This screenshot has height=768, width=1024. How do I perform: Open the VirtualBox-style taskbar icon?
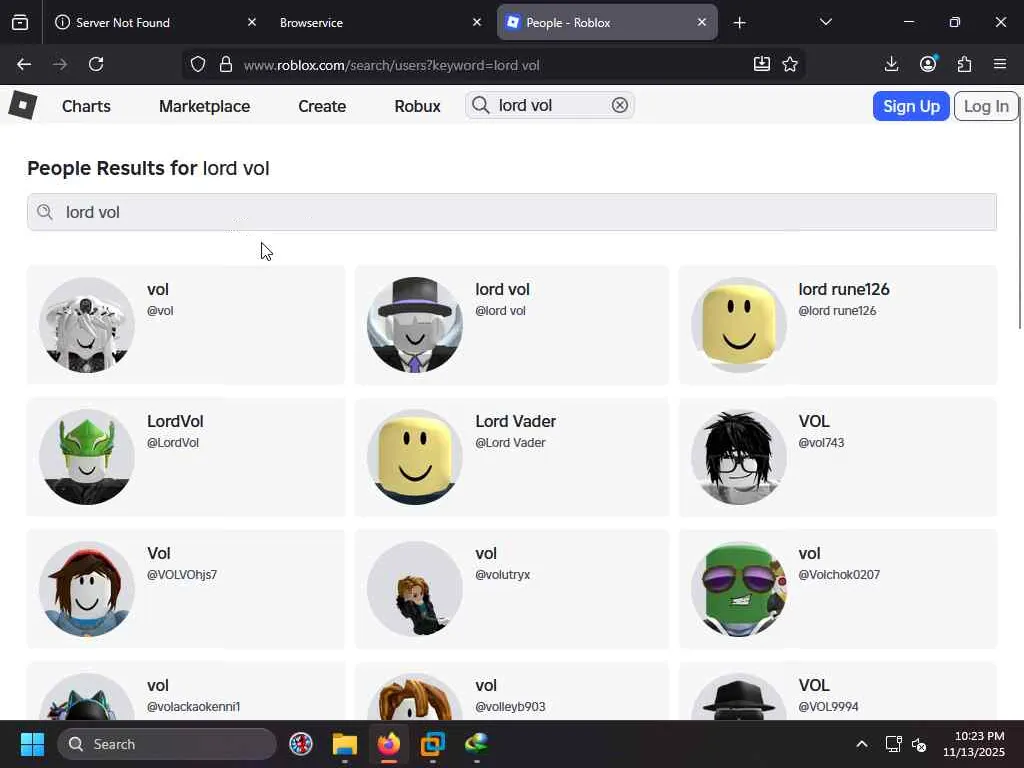[432, 744]
